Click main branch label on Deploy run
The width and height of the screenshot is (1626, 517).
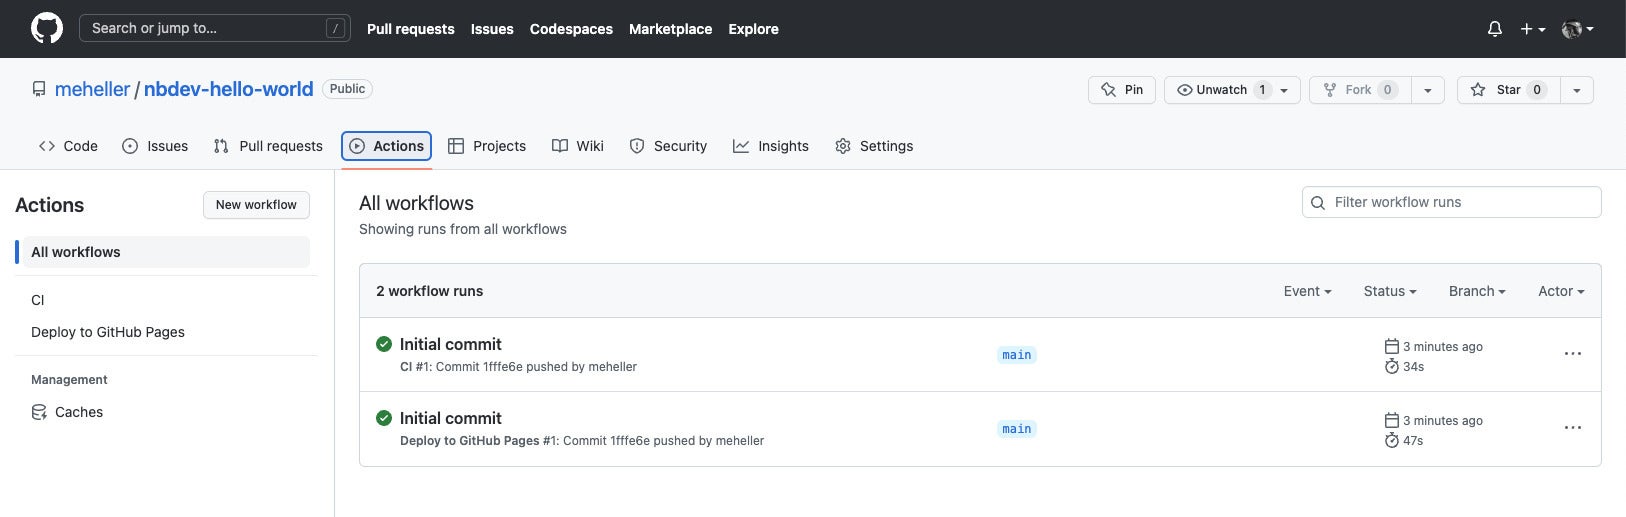pyautogui.click(x=1017, y=429)
